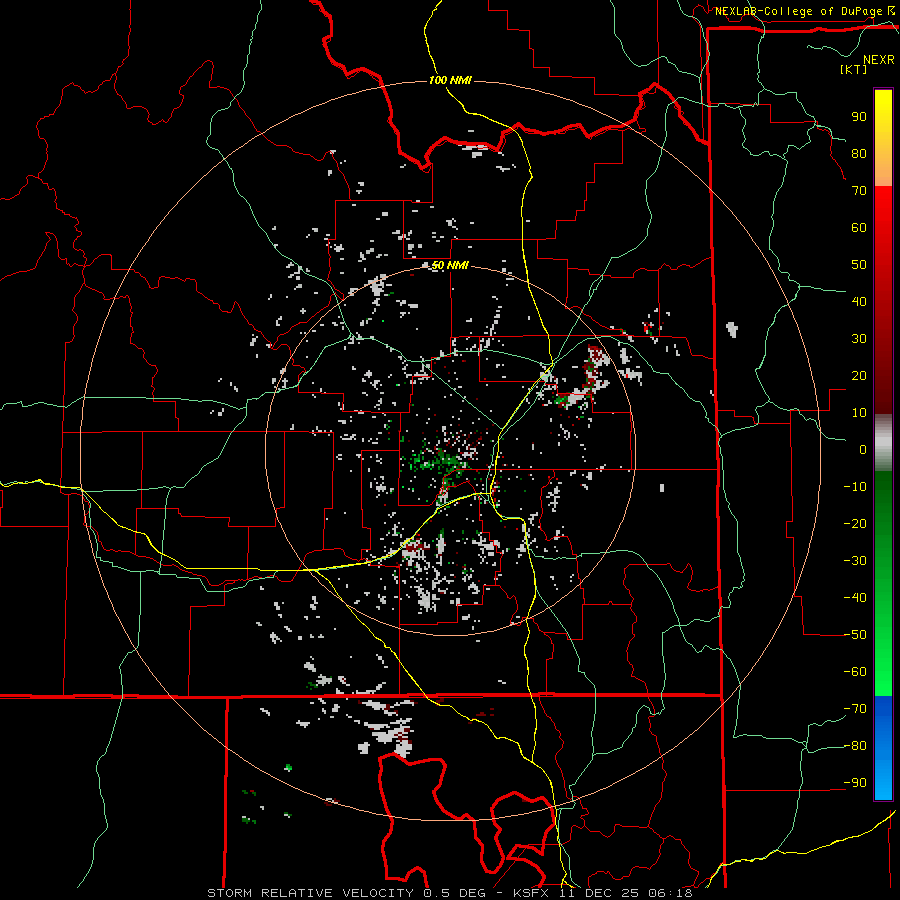Click the 70 value on velocity scale

pos(859,191)
